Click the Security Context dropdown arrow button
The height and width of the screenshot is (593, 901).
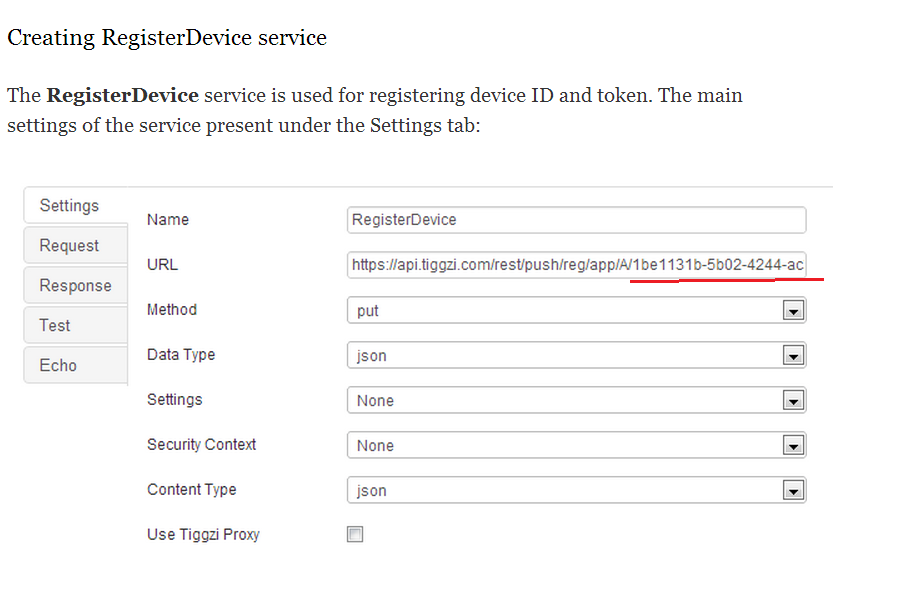793,446
